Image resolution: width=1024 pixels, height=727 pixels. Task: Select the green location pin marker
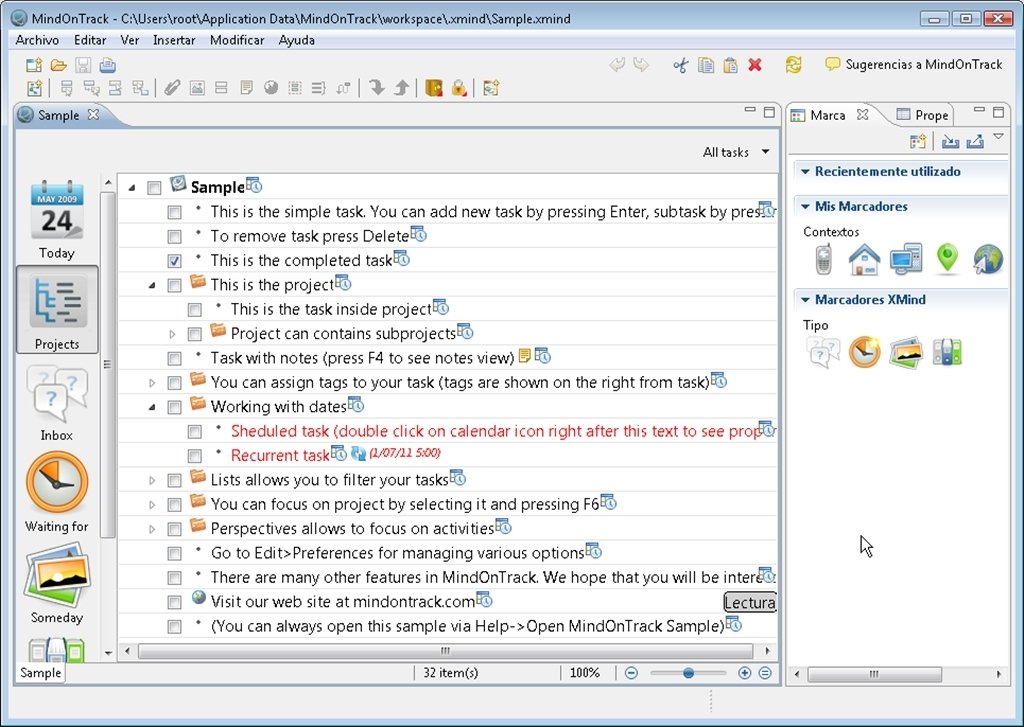click(x=947, y=259)
